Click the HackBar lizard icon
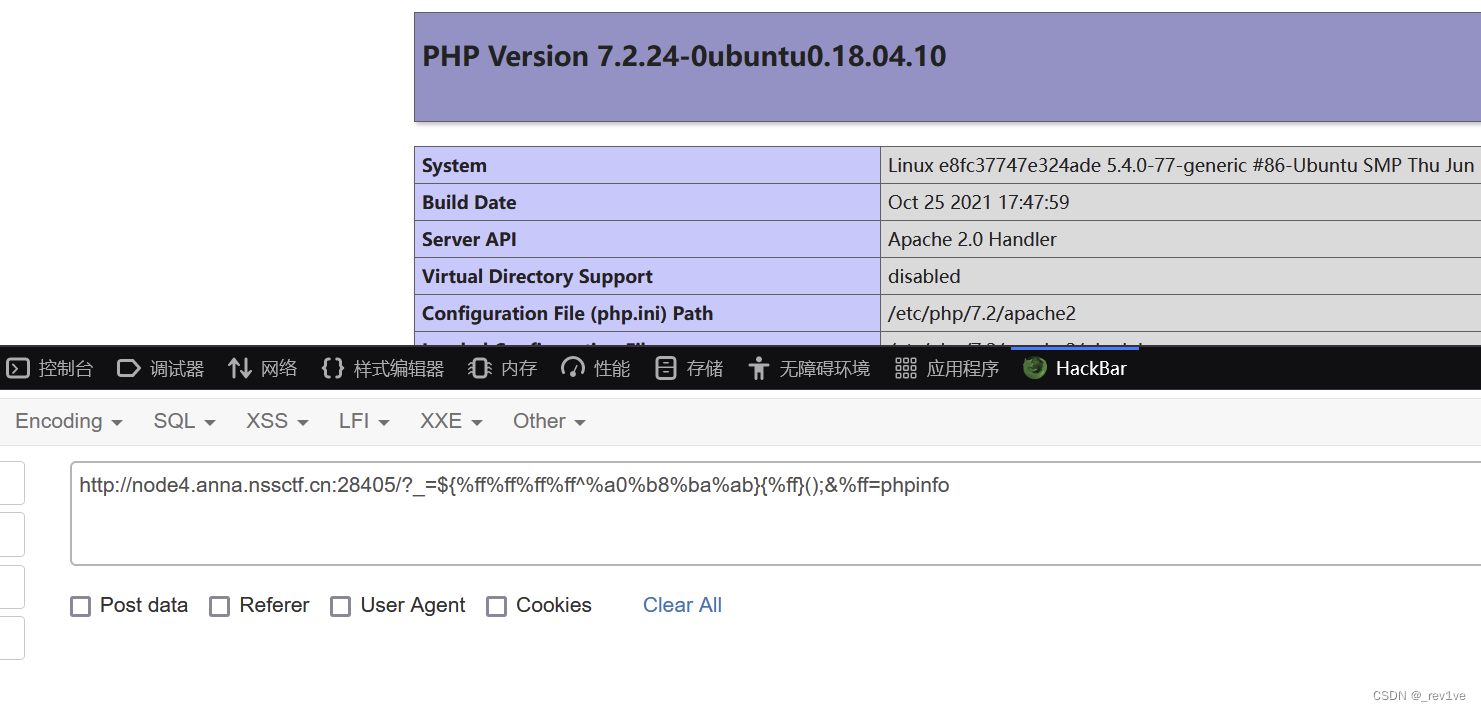Image resolution: width=1481 pixels, height=711 pixels. pos(1033,368)
